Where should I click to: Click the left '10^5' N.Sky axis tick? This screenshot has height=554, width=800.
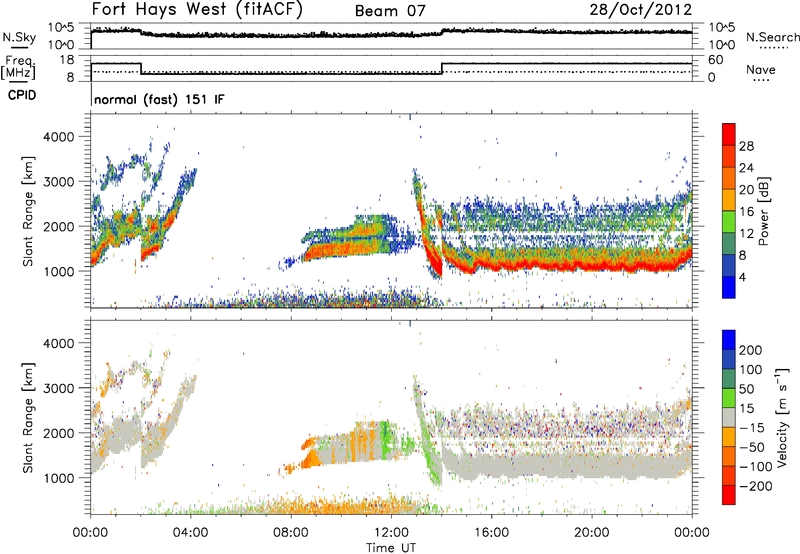(x=61, y=28)
